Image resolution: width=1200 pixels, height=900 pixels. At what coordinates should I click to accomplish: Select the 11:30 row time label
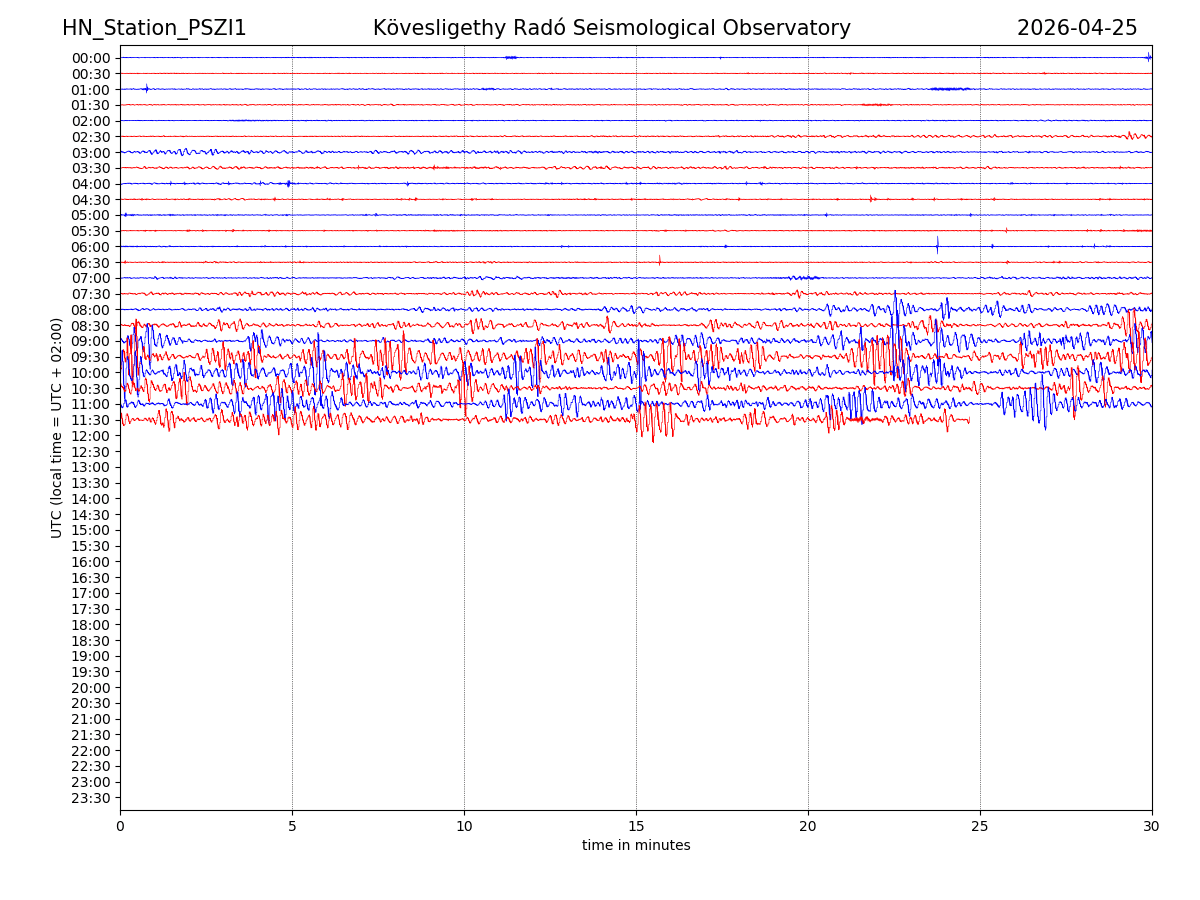tap(91, 420)
